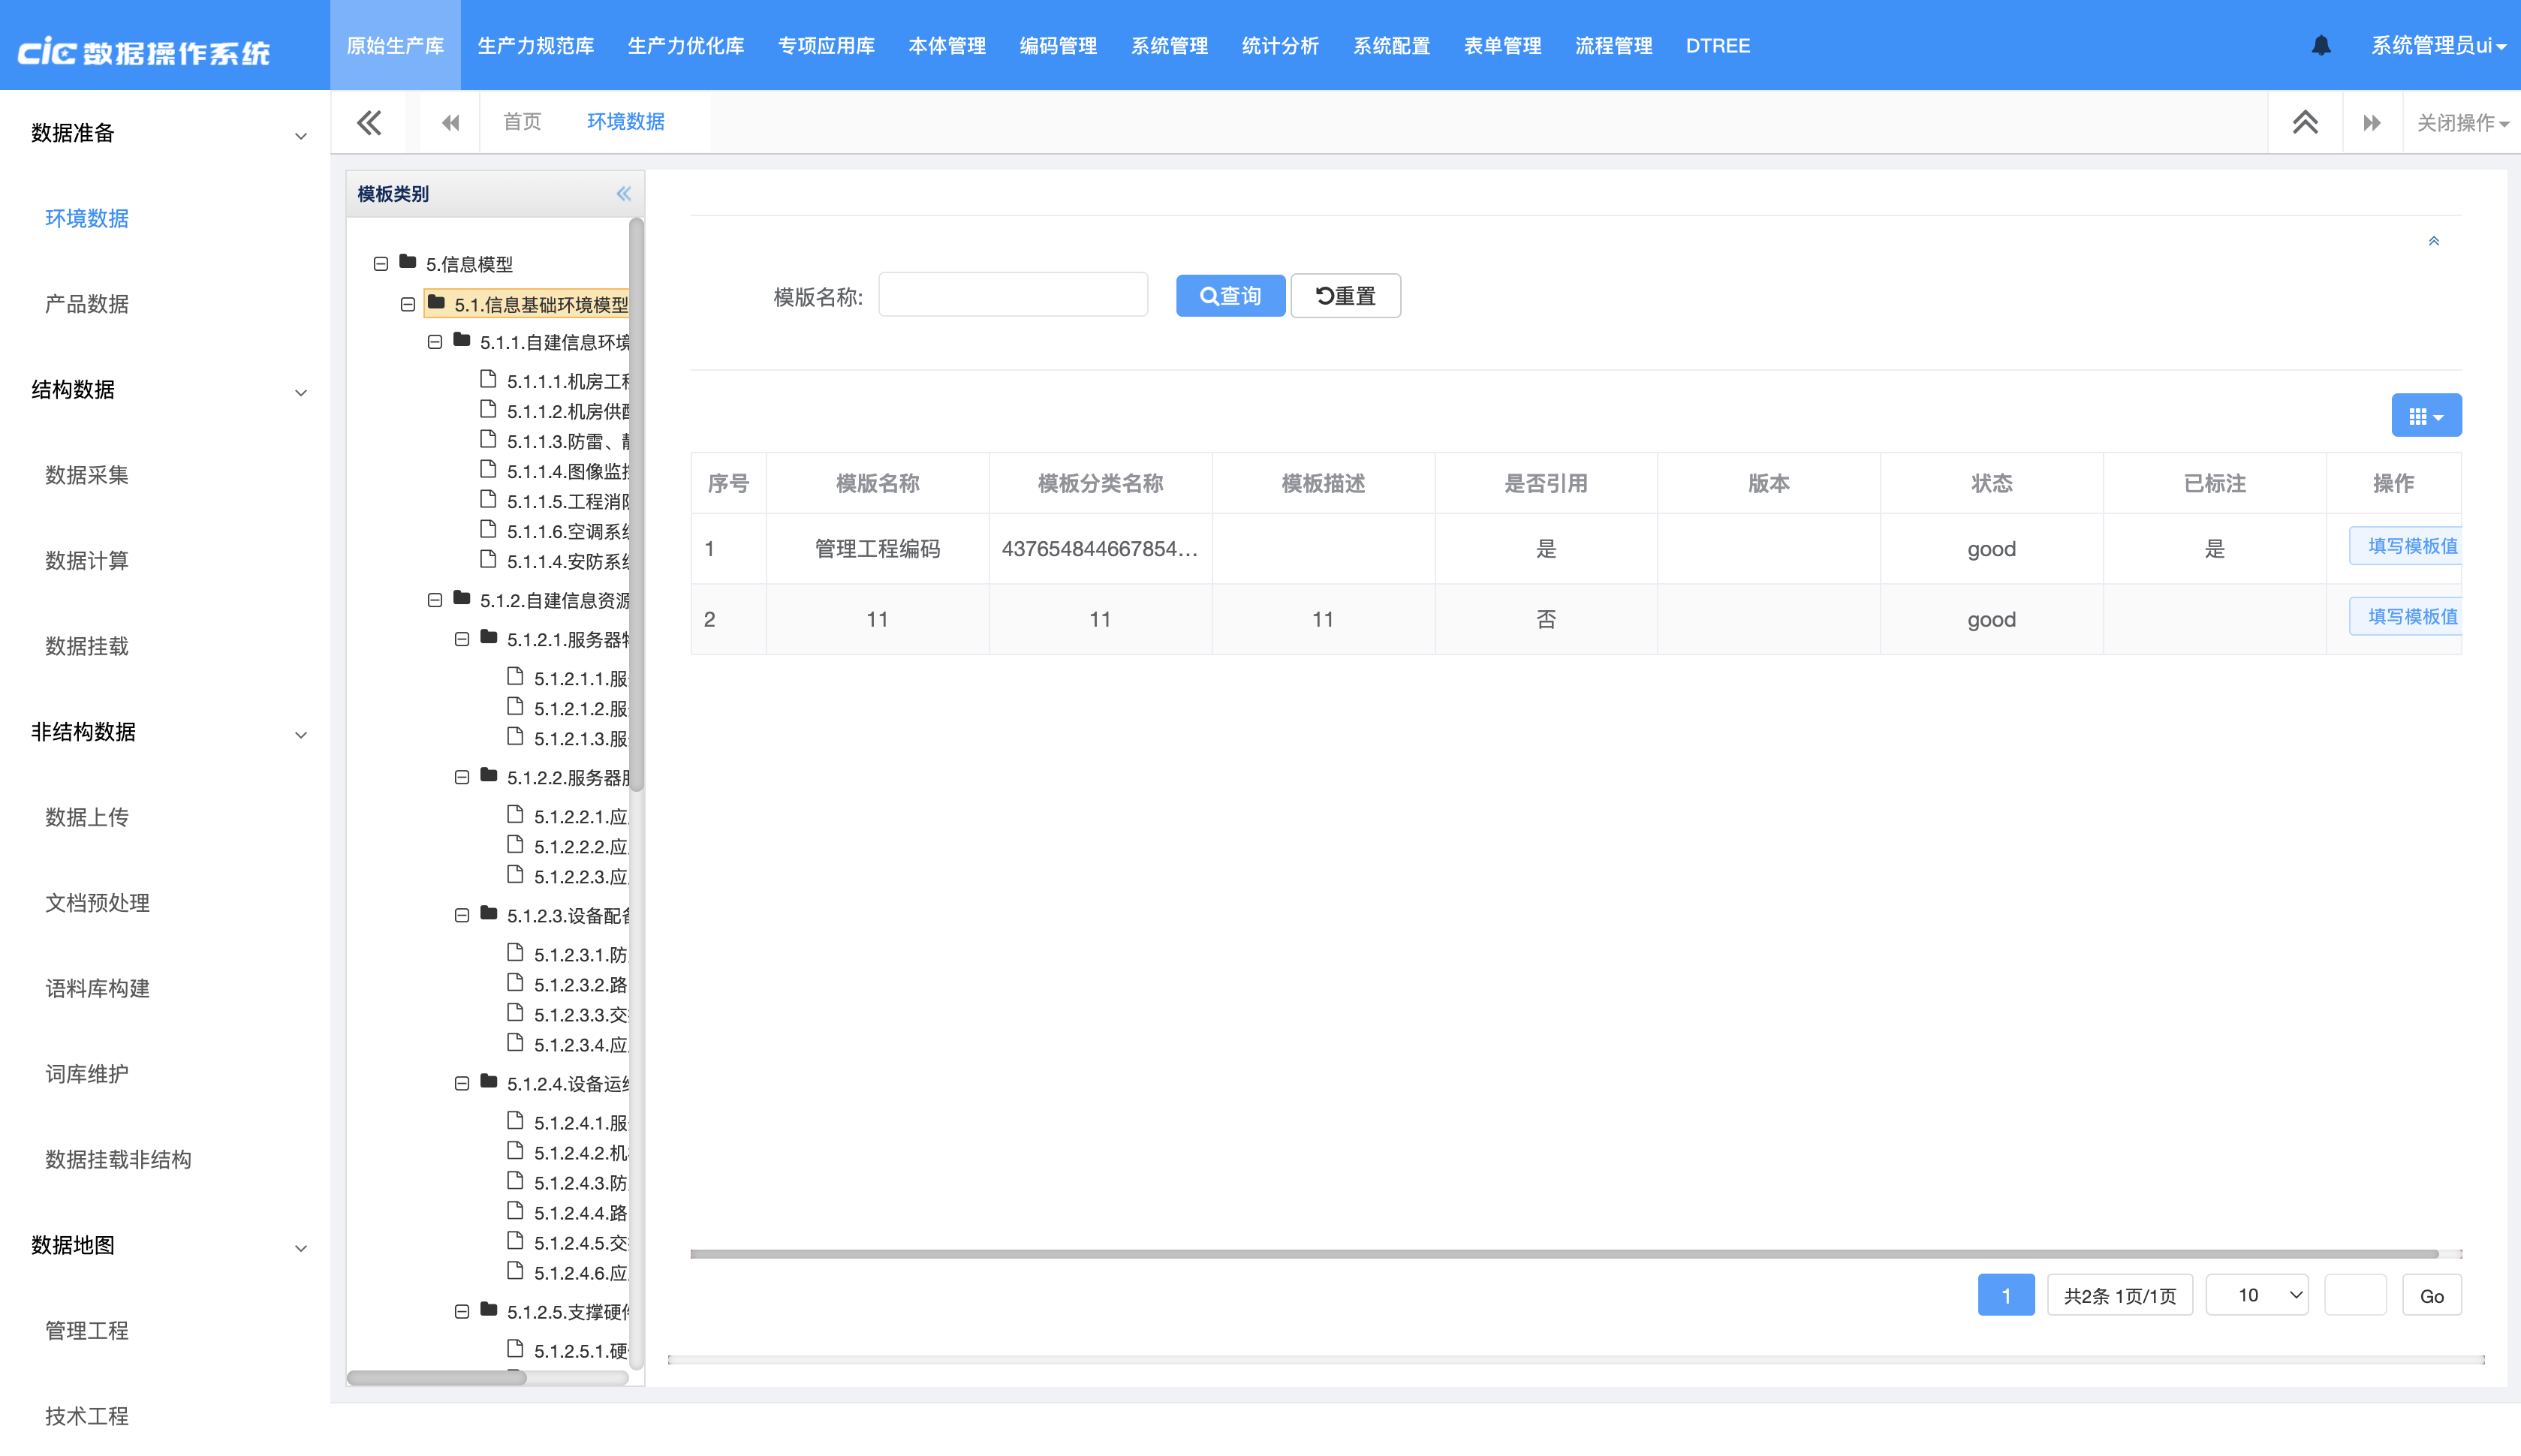Open the page size dropdown showing 10
The image size is (2521, 1456).
tap(2257, 1295)
